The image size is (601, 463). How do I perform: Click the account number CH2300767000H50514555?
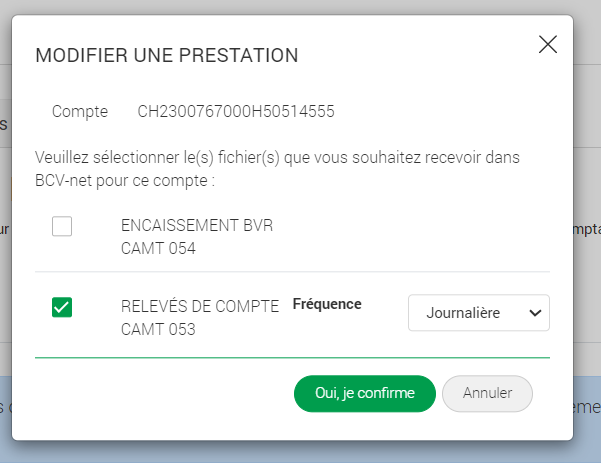[x=235, y=112]
